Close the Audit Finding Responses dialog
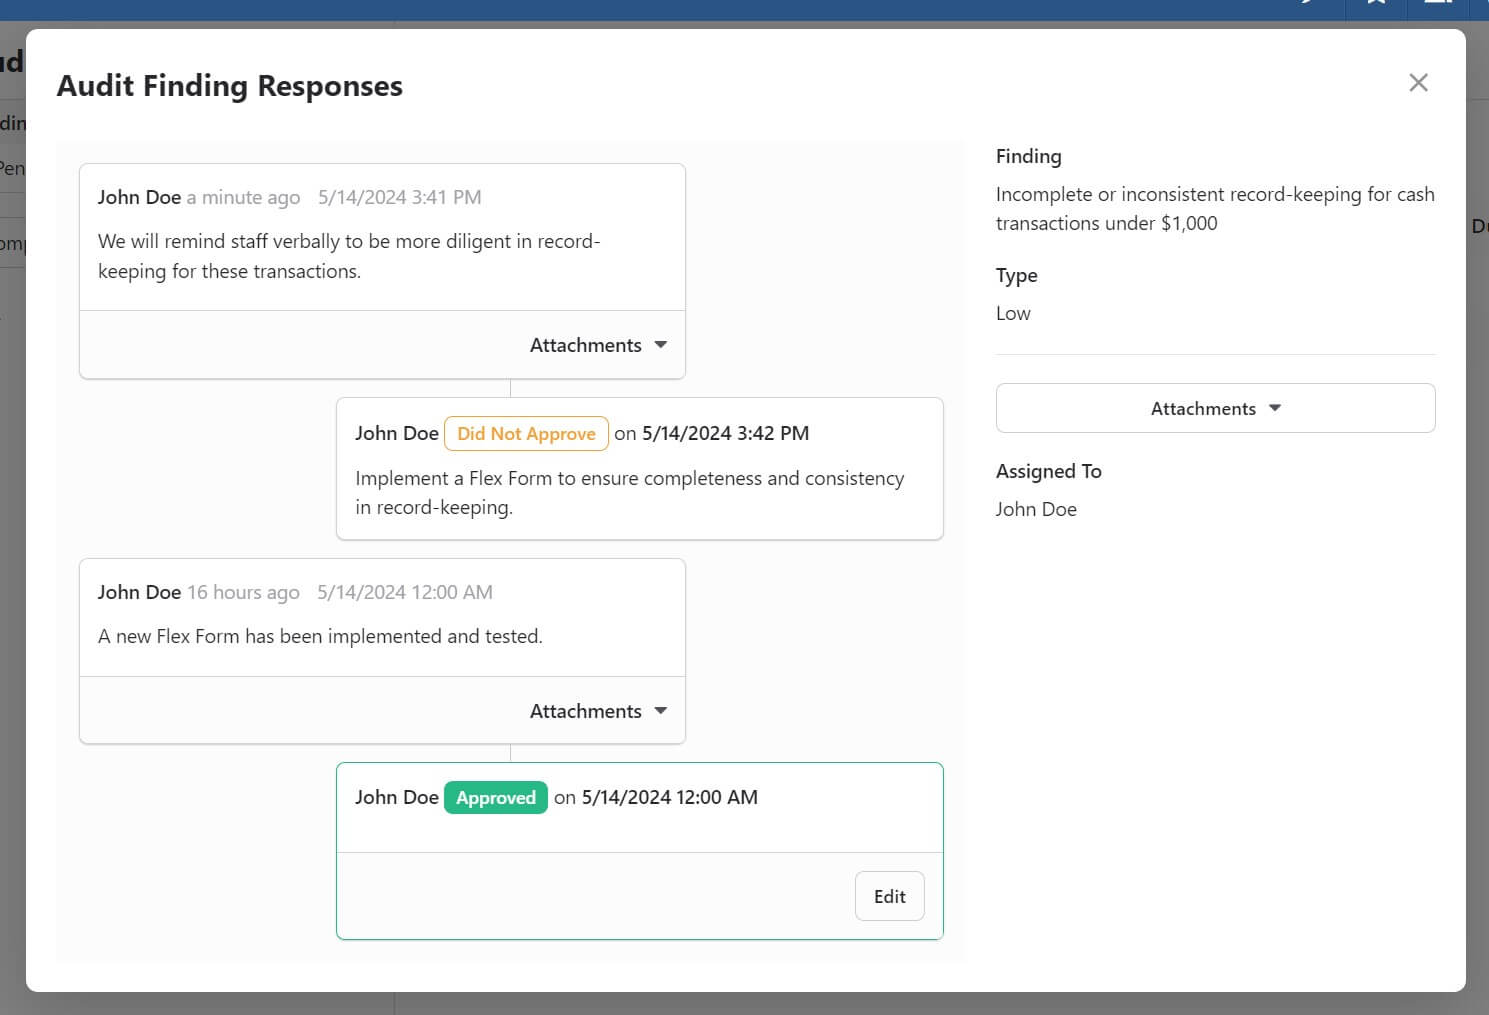The image size is (1489, 1015). [1418, 83]
